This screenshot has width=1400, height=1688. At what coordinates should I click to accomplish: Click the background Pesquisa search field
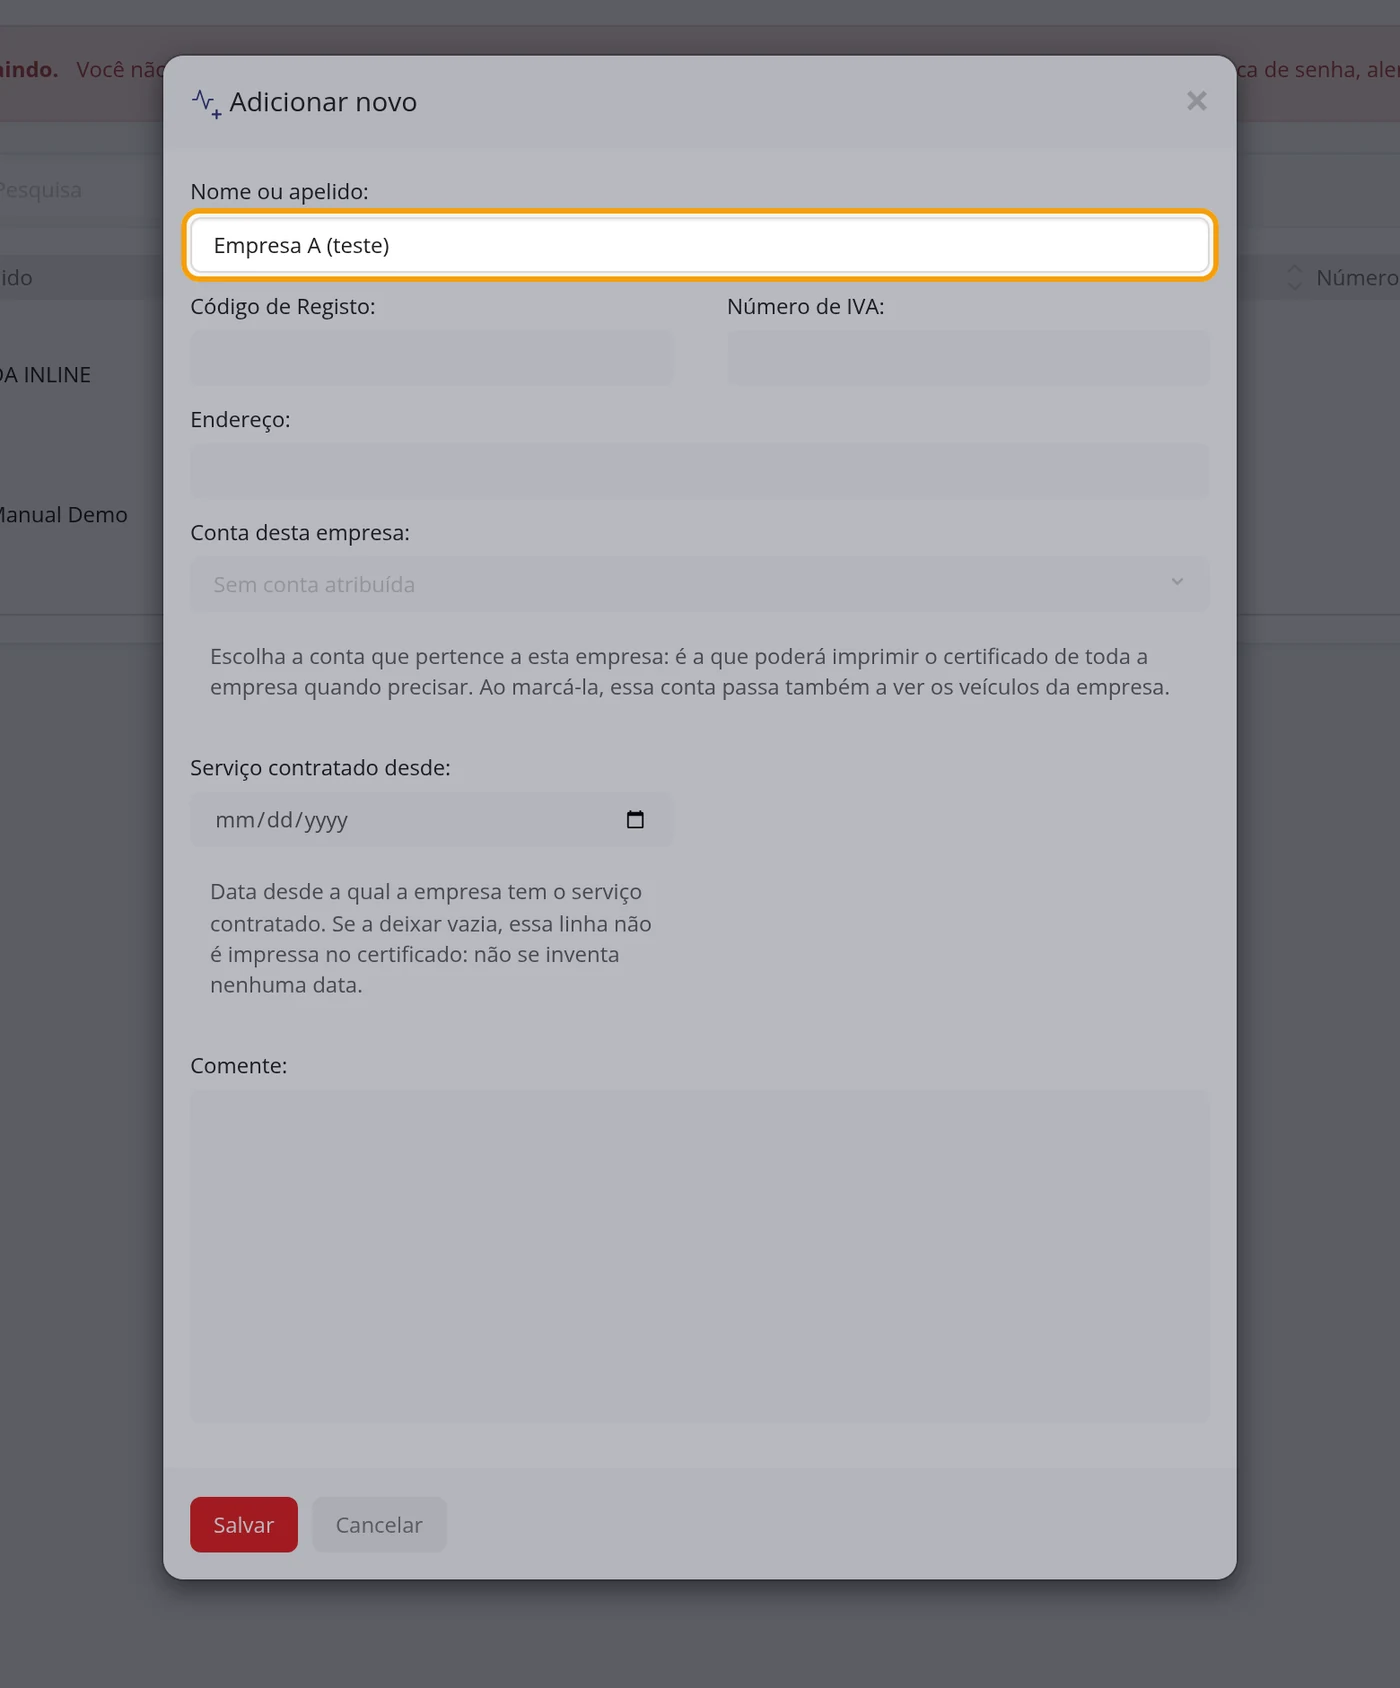pos(80,190)
